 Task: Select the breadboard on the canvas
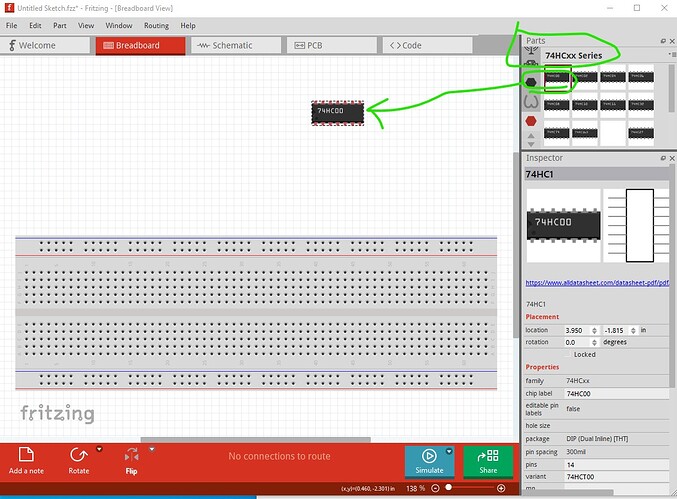click(256, 313)
